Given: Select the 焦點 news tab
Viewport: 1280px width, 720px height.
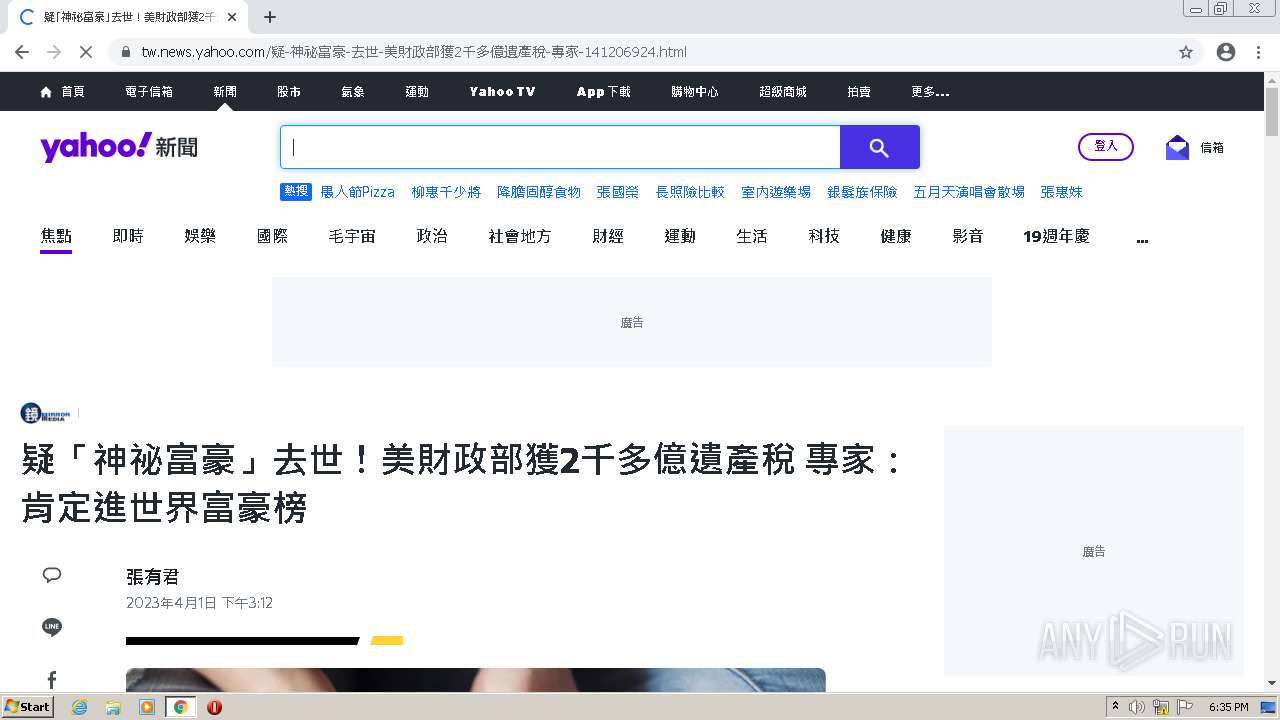Looking at the screenshot, I should tap(56, 236).
